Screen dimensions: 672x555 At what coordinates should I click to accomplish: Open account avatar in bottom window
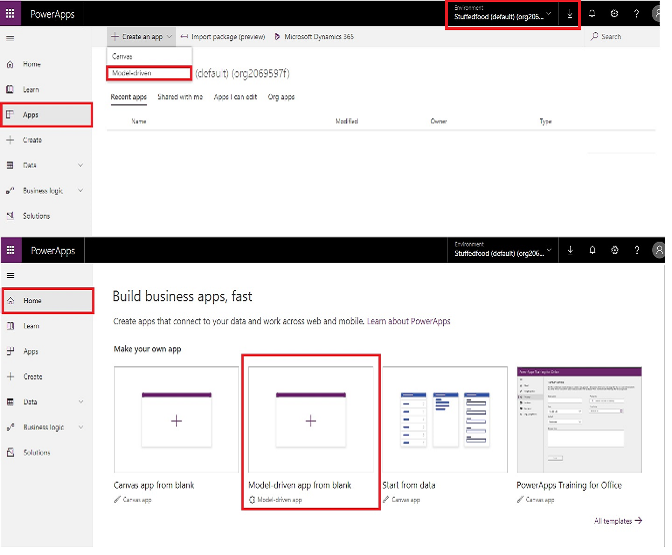[659, 250]
